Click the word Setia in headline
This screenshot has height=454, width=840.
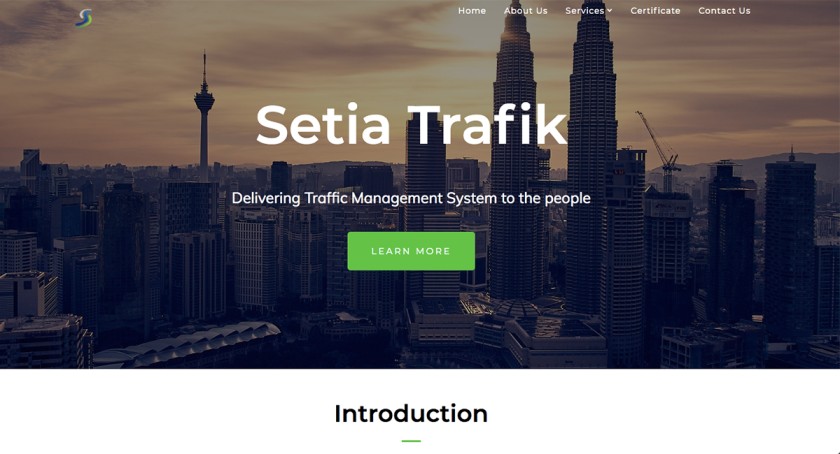pyautogui.click(x=323, y=125)
